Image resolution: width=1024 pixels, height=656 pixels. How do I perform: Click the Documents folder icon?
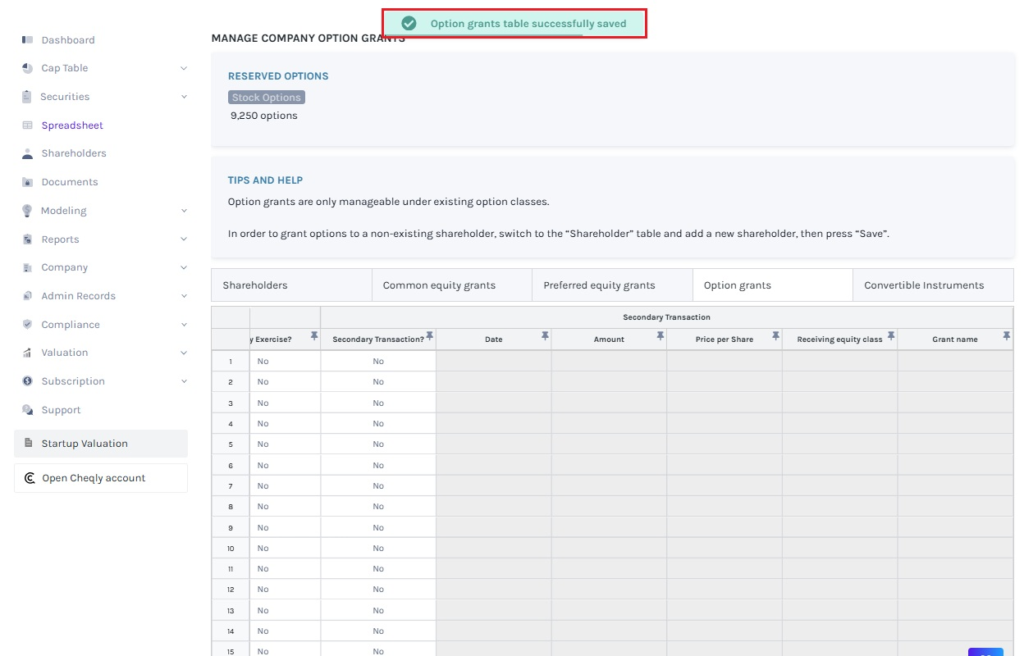pyautogui.click(x=27, y=182)
